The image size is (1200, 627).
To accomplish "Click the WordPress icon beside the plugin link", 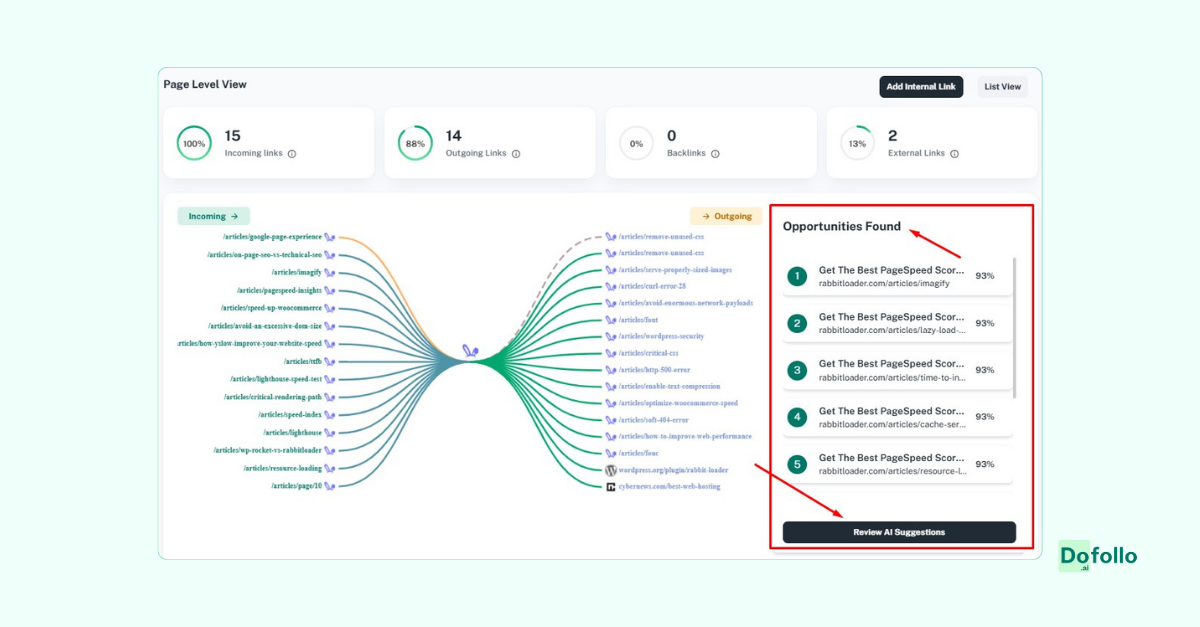I will pyautogui.click(x=610, y=469).
